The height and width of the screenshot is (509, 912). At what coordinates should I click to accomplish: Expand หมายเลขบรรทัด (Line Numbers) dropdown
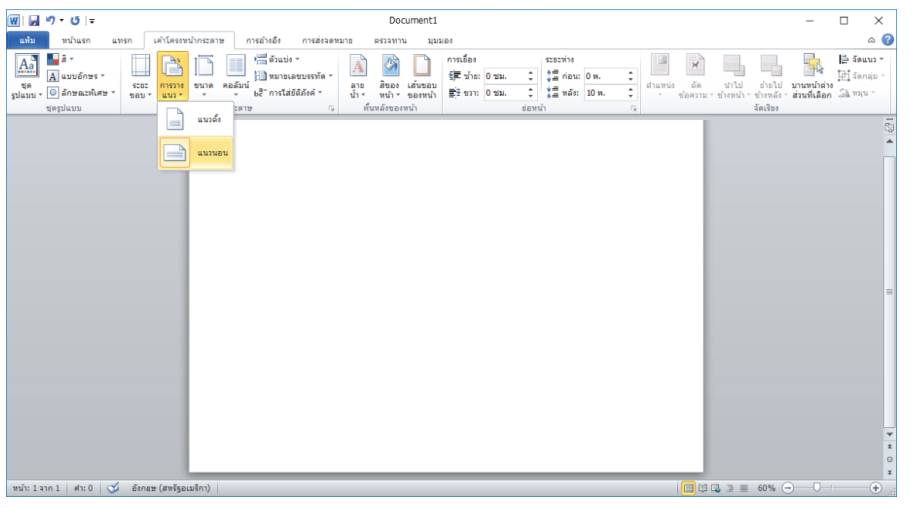pyautogui.click(x=294, y=76)
